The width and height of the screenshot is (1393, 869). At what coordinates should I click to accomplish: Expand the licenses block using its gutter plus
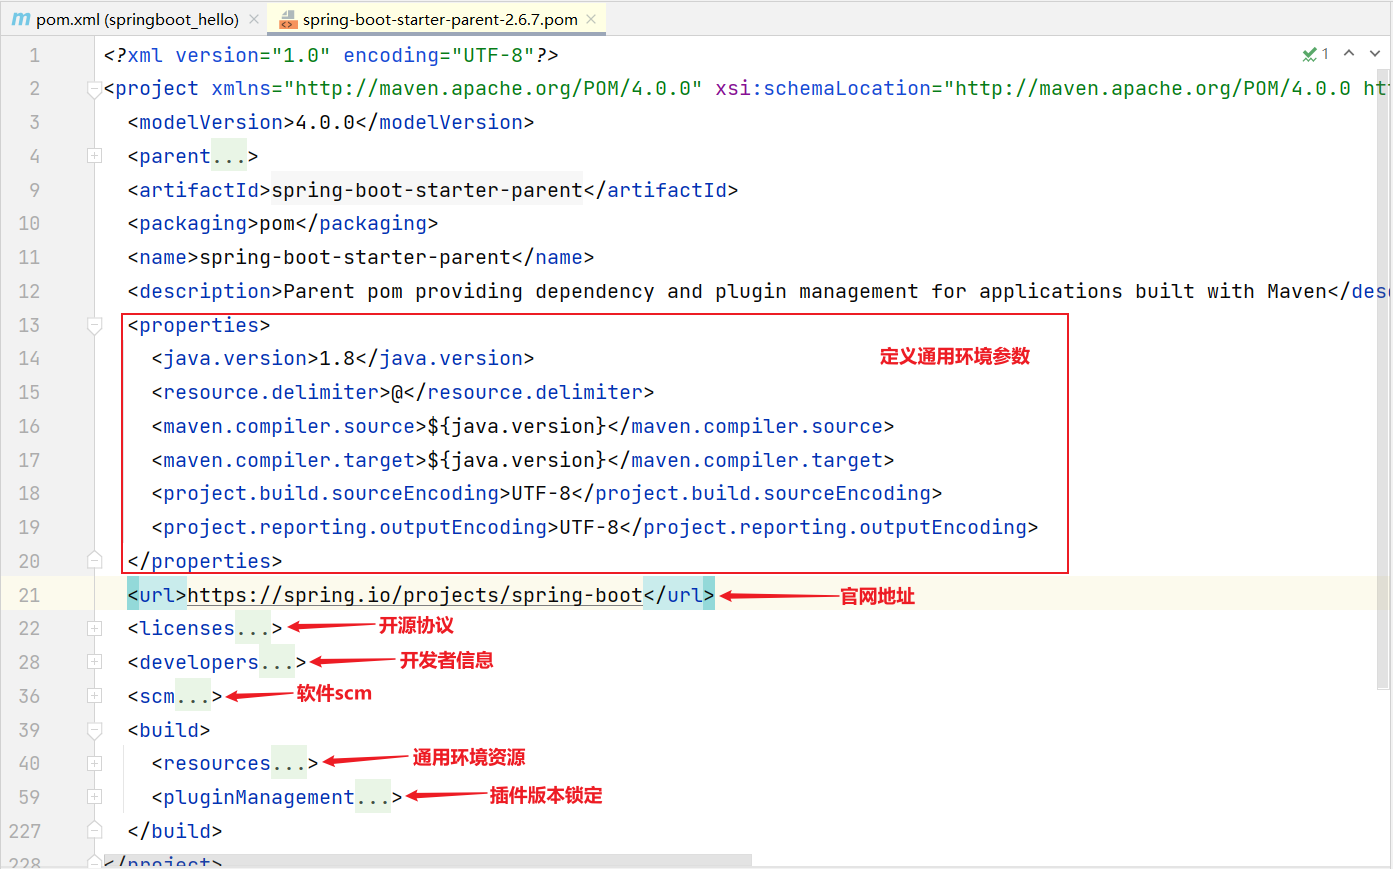pyautogui.click(x=94, y=628)
